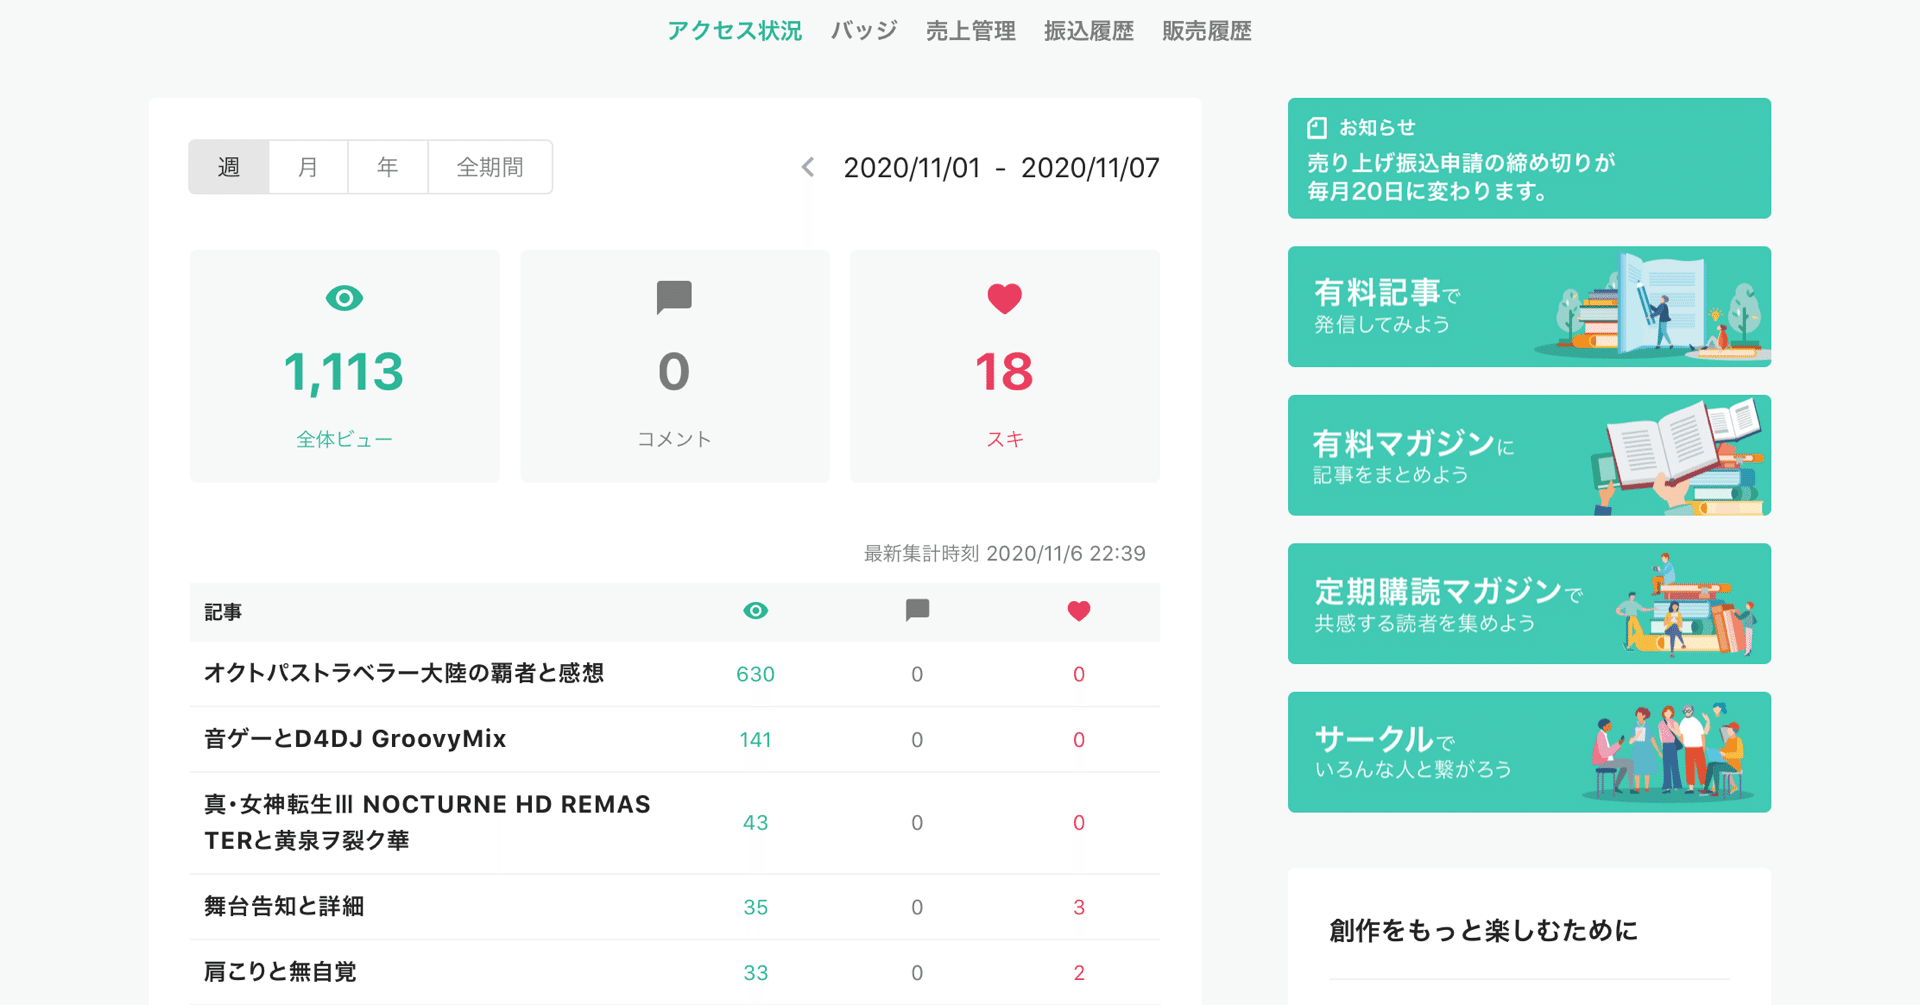Go to previous week with left chevron

pos(808,167)
